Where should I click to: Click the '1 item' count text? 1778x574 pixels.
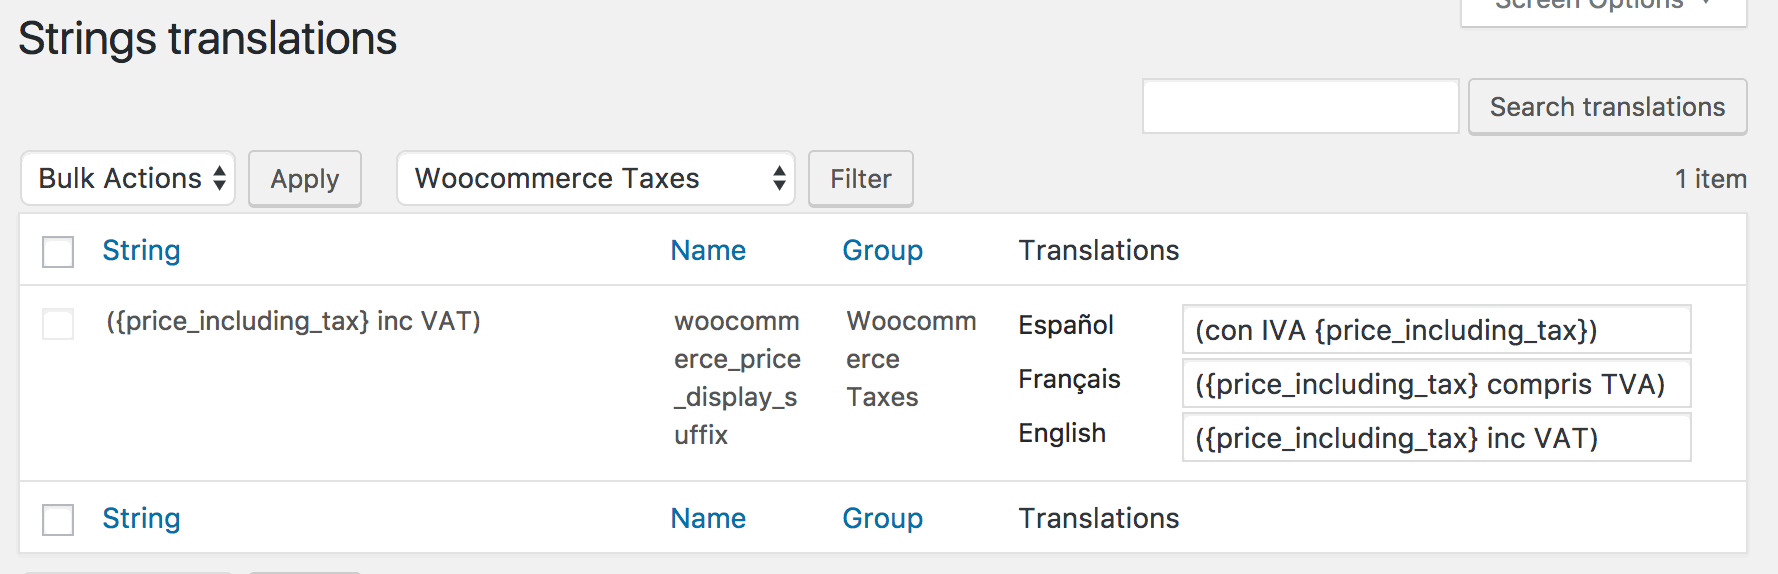tap(1711, 179)
